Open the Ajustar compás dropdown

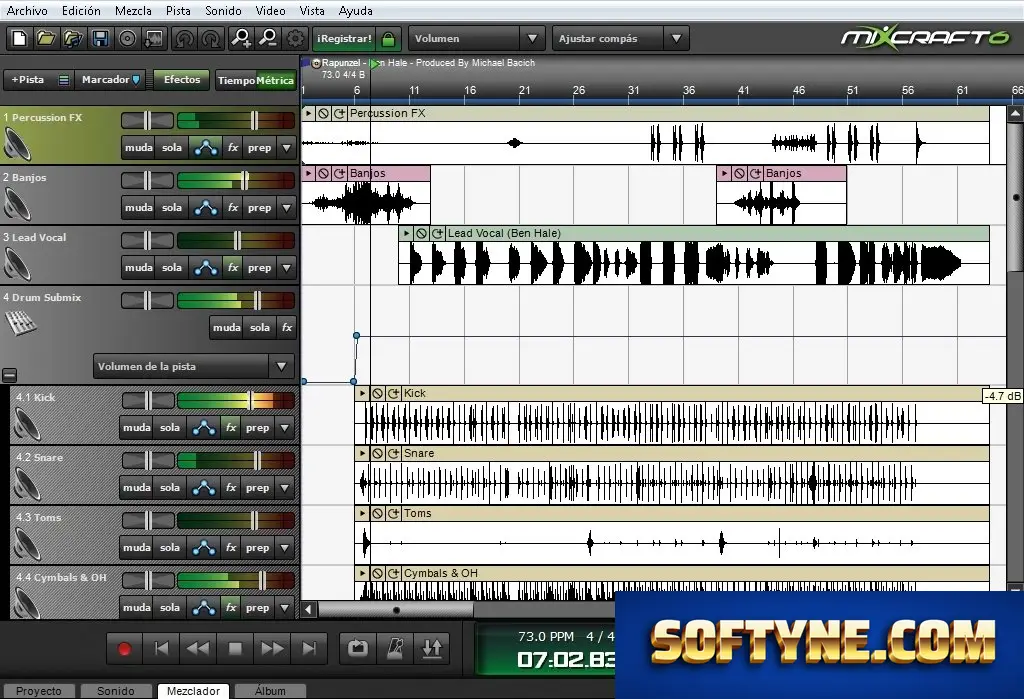[620, 39]
